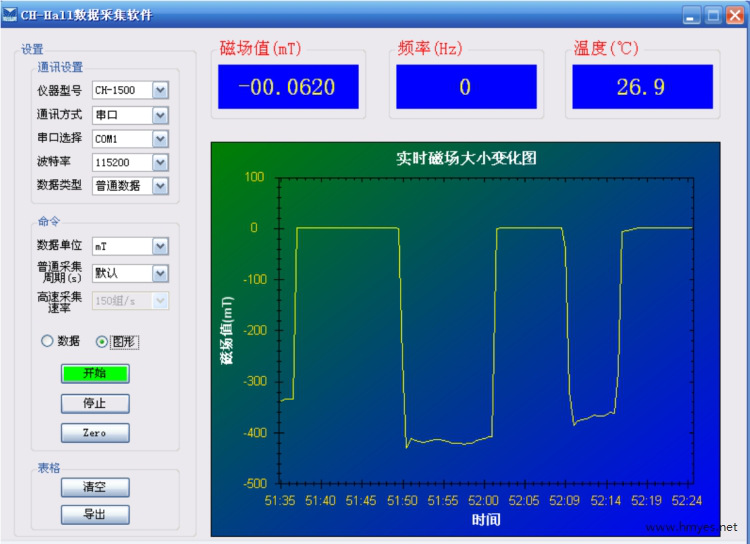Click the 磁场值(mT) heading label
This screenshot has width=750, height=544.
point(261,48)
